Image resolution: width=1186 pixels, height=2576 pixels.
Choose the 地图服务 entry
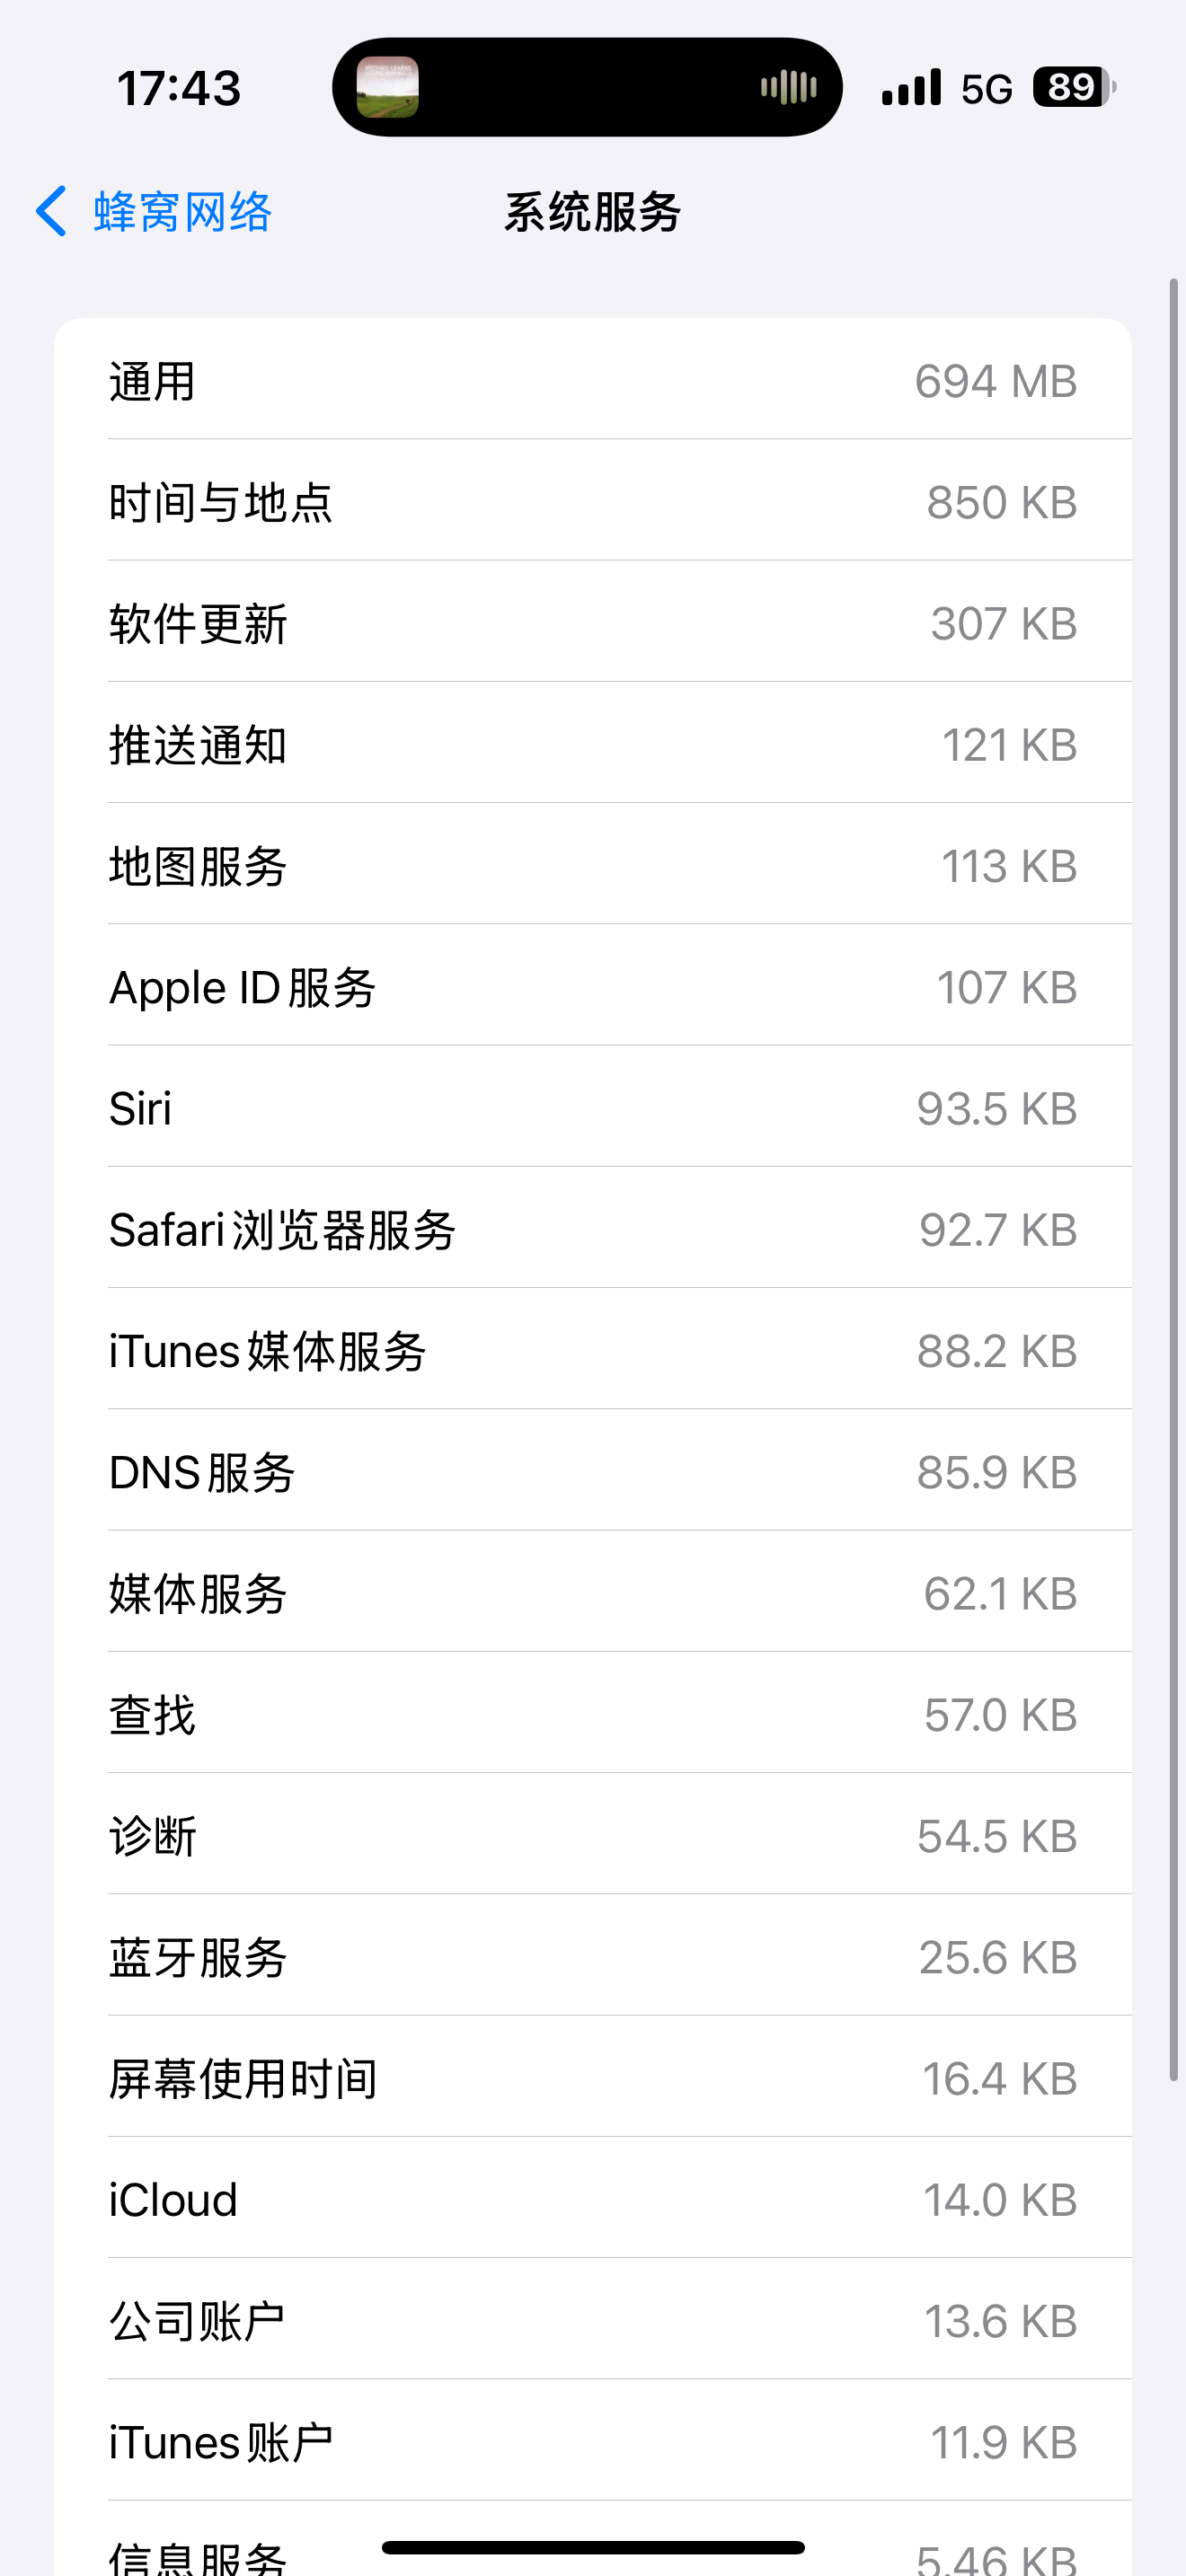592,865
